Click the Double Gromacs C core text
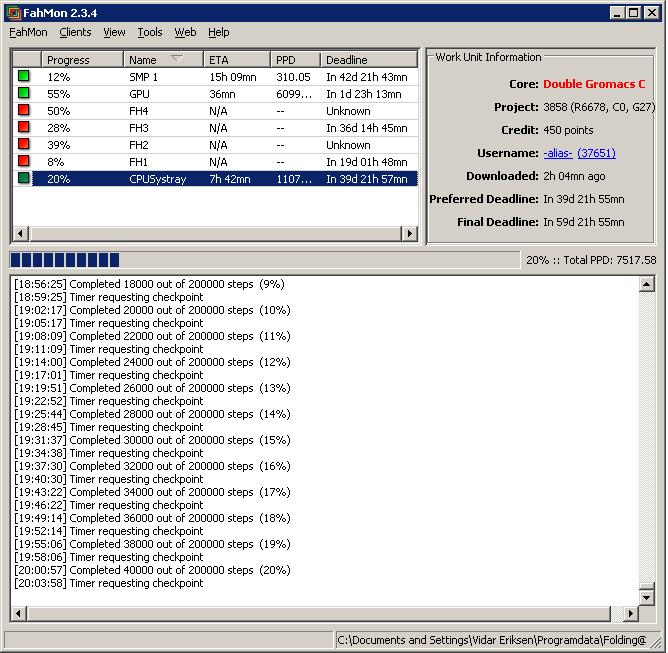 click(594, 84)
